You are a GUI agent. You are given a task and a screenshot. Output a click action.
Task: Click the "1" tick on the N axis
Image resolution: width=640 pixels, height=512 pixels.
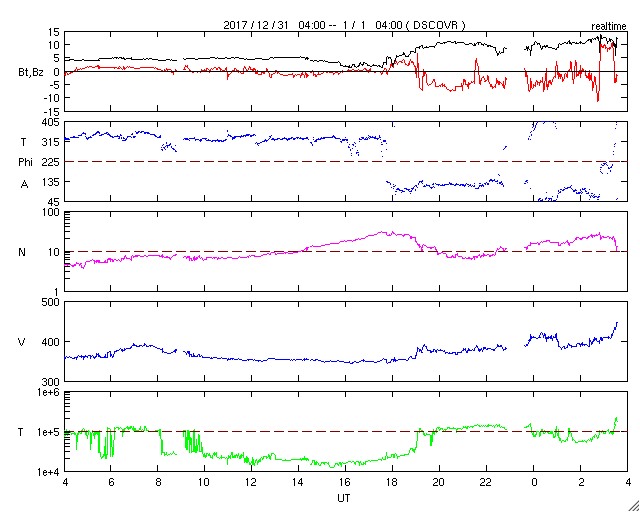pyautogui.click(x=57, y=292)
